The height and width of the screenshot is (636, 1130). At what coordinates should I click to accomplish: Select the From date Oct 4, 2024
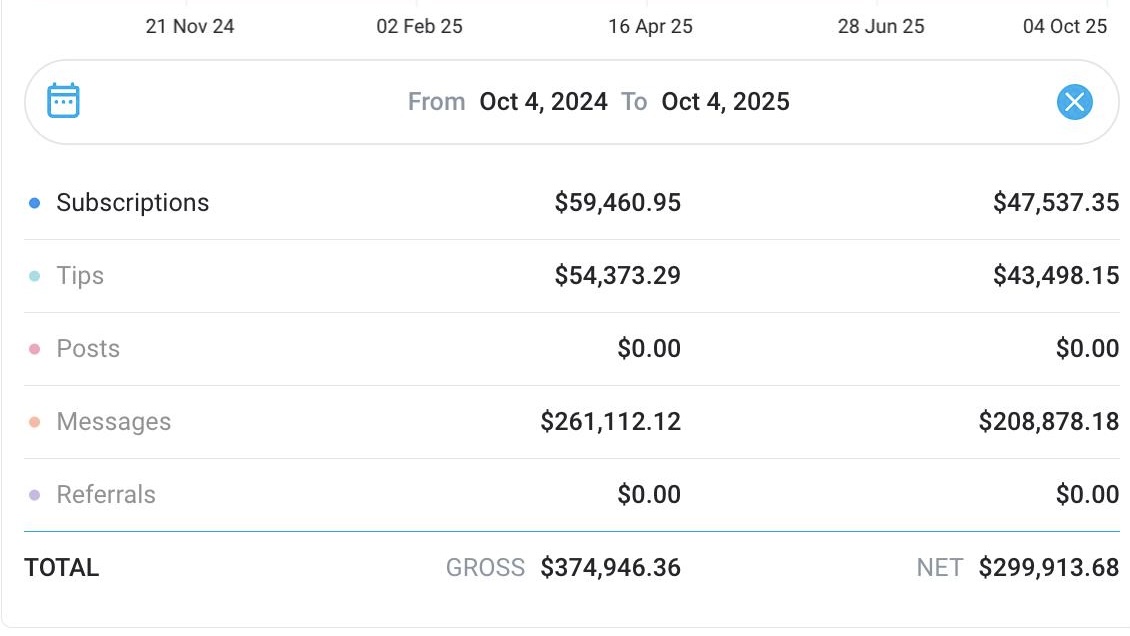pos(543,102)
